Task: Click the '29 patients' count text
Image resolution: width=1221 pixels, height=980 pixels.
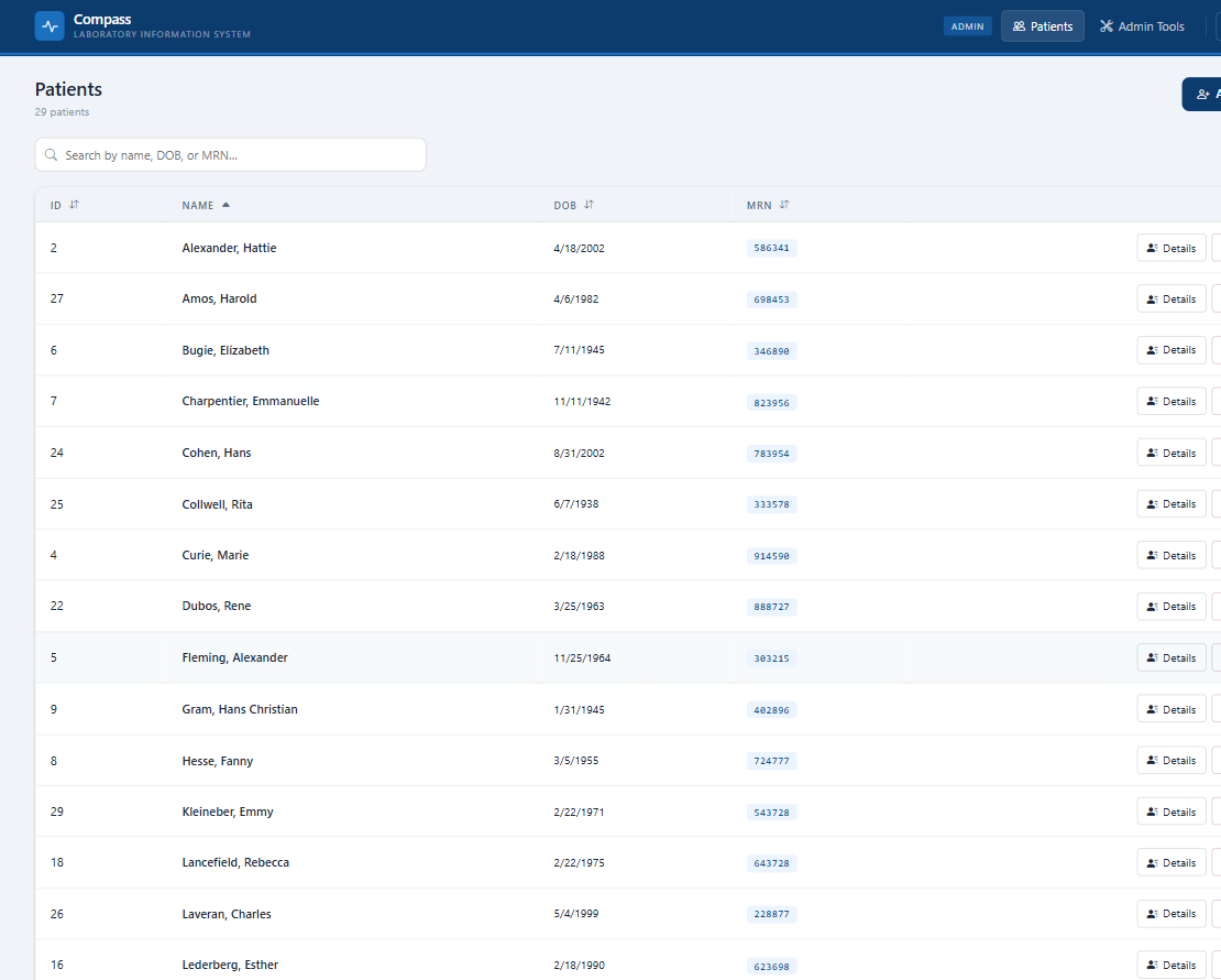Action: (x=62, y=112)
